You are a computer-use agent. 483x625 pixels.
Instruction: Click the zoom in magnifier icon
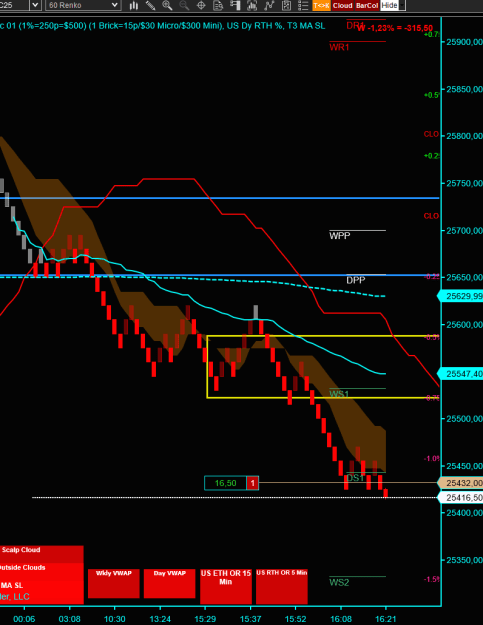click(x=167, y=5)
